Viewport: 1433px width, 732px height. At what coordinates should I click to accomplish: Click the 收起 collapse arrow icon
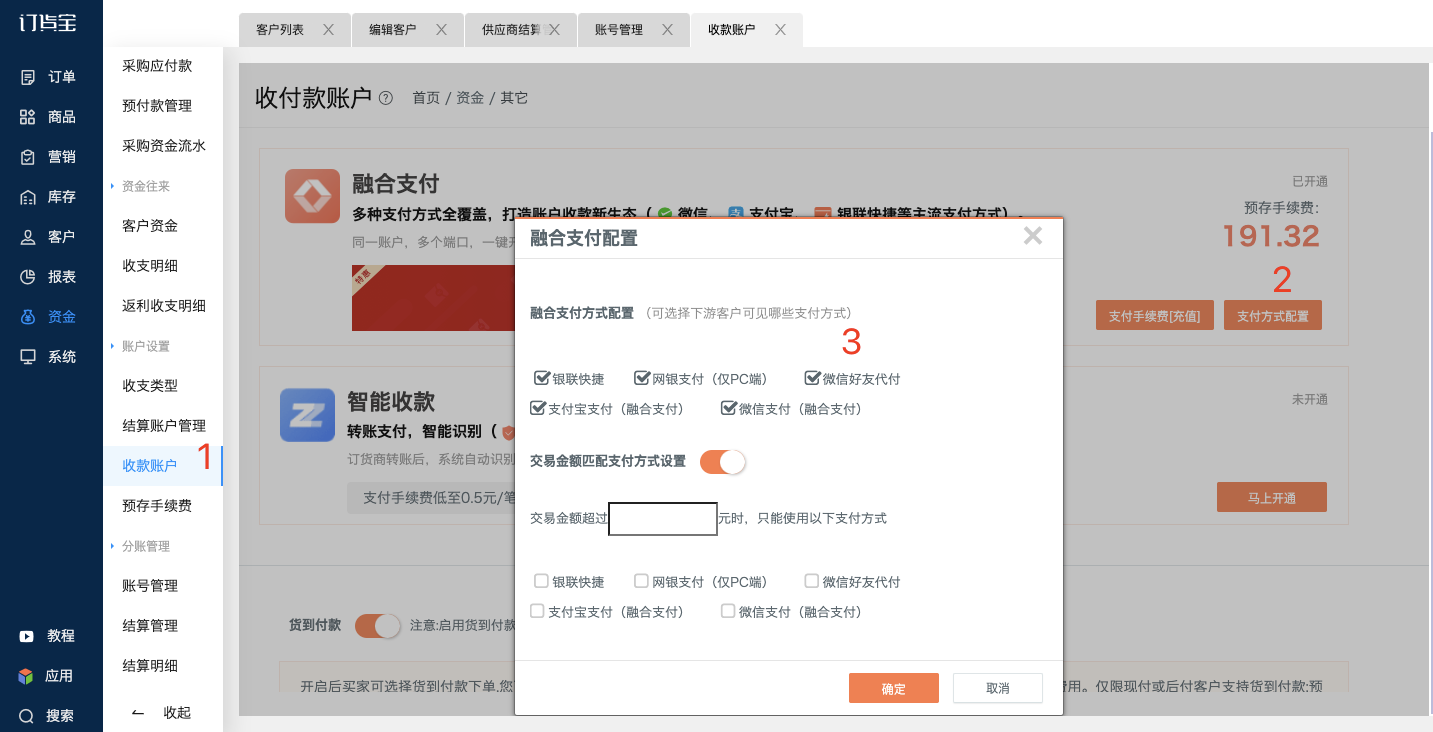(138, 713)
